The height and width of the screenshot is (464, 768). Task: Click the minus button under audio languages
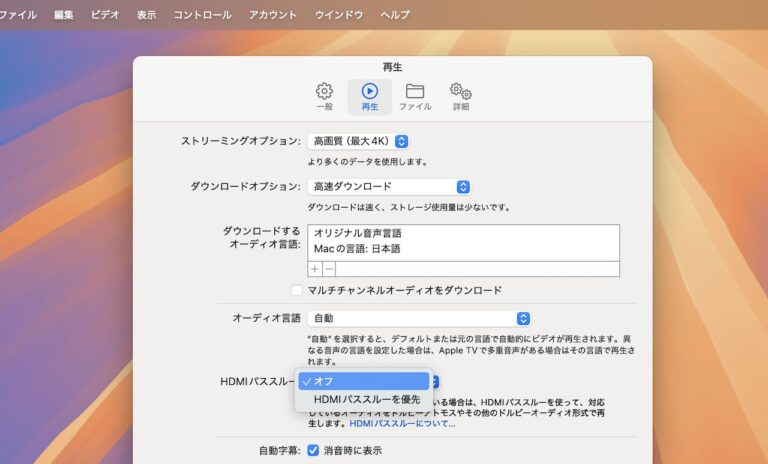[329, 269]
